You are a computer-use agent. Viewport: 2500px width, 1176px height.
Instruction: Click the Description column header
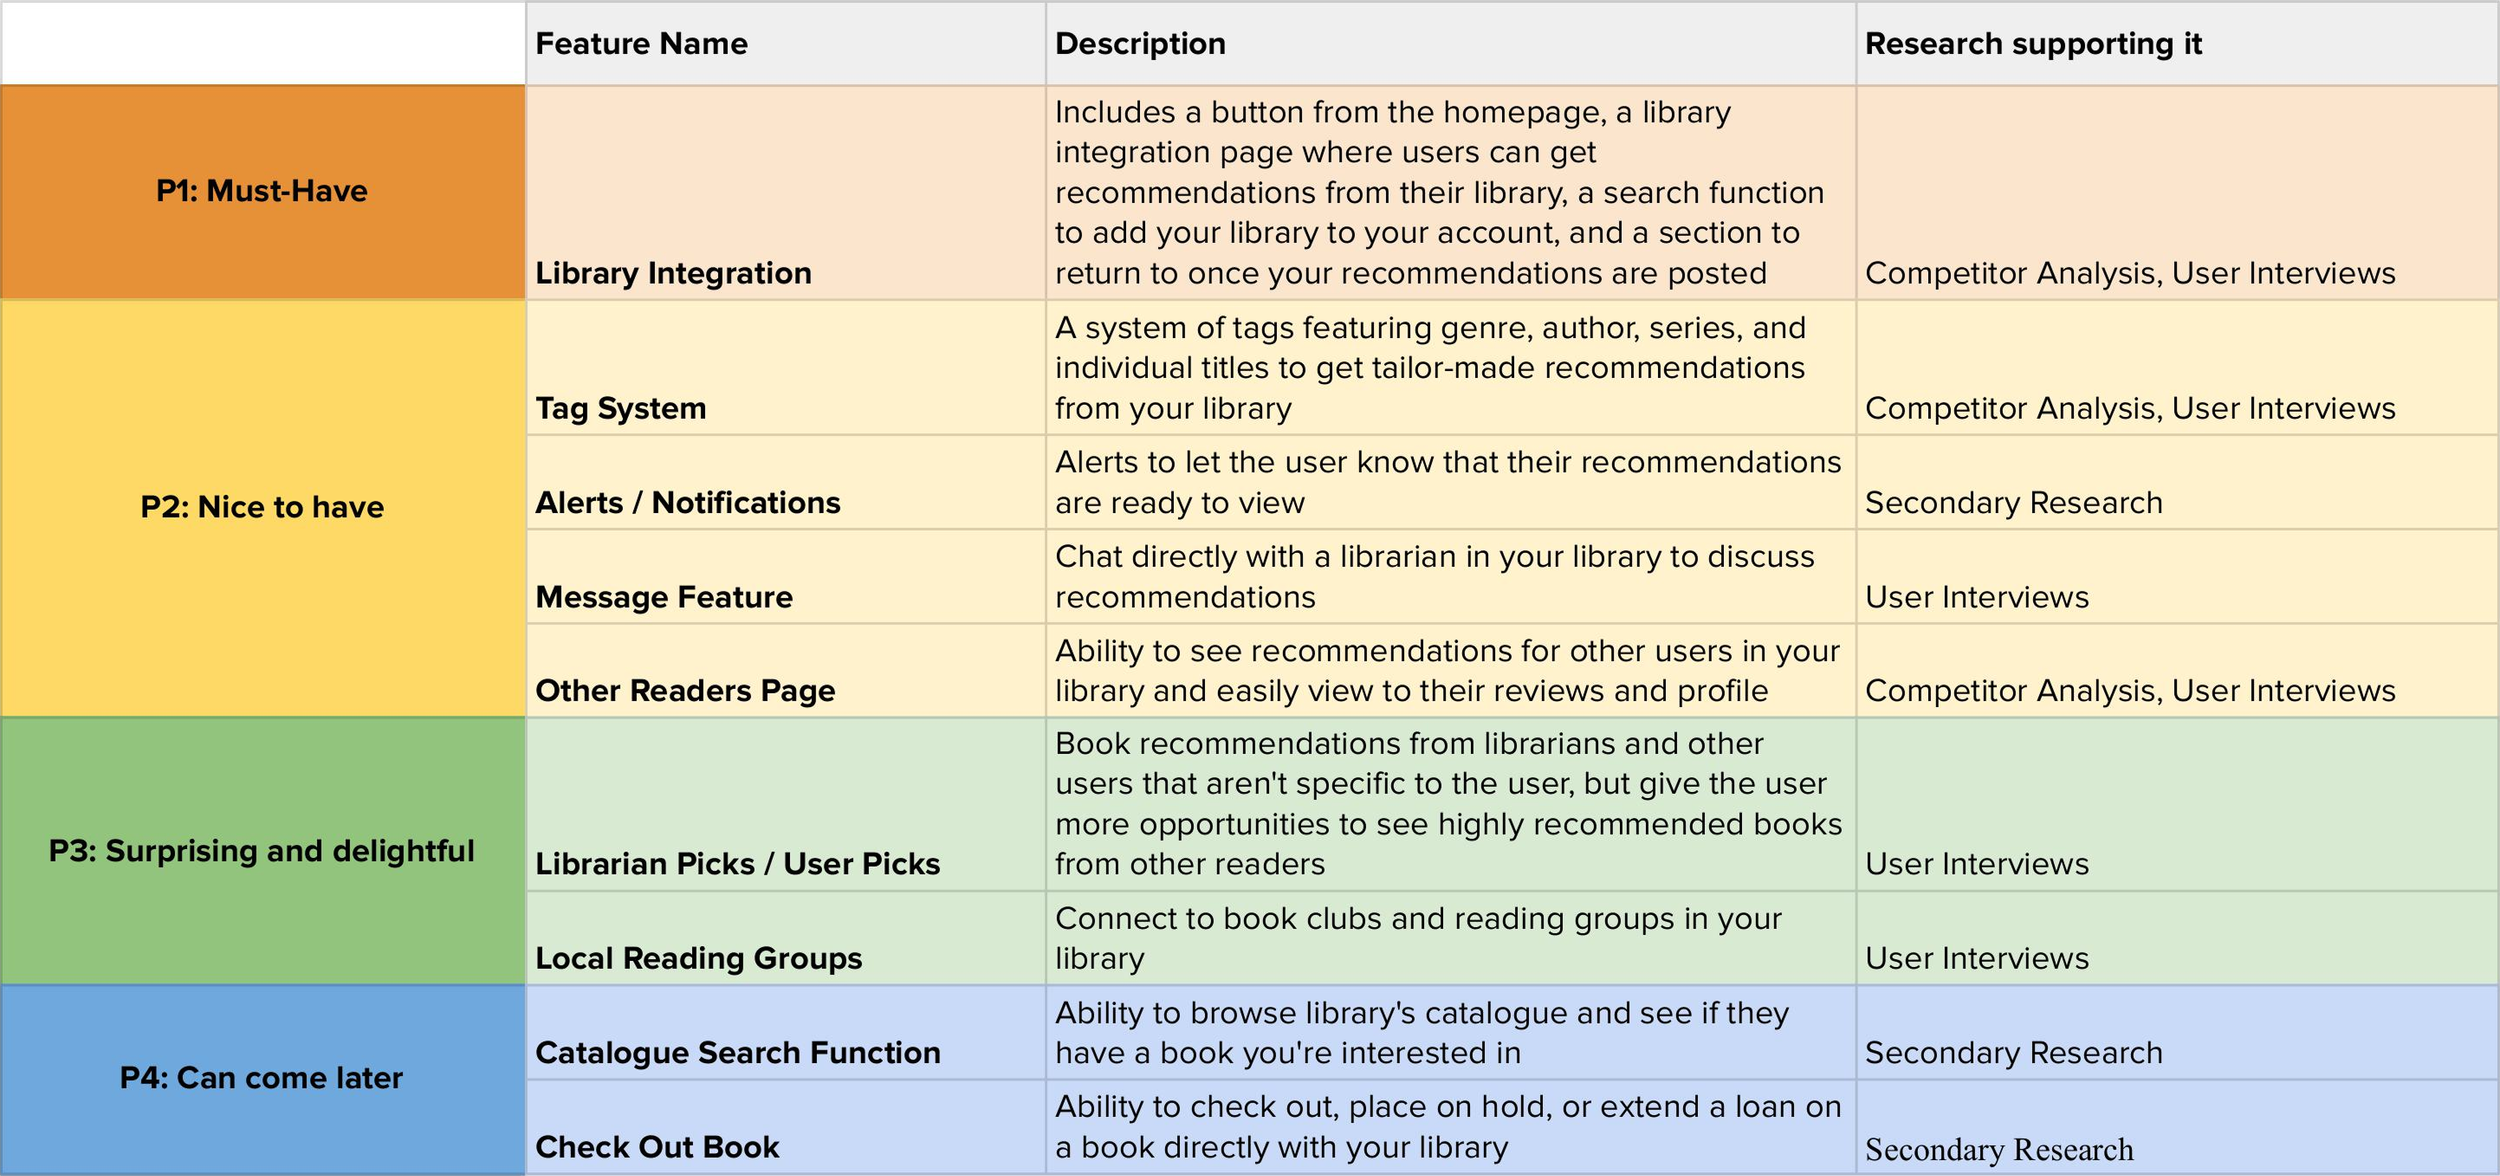pyautogui.click(x=1139, y=44)
